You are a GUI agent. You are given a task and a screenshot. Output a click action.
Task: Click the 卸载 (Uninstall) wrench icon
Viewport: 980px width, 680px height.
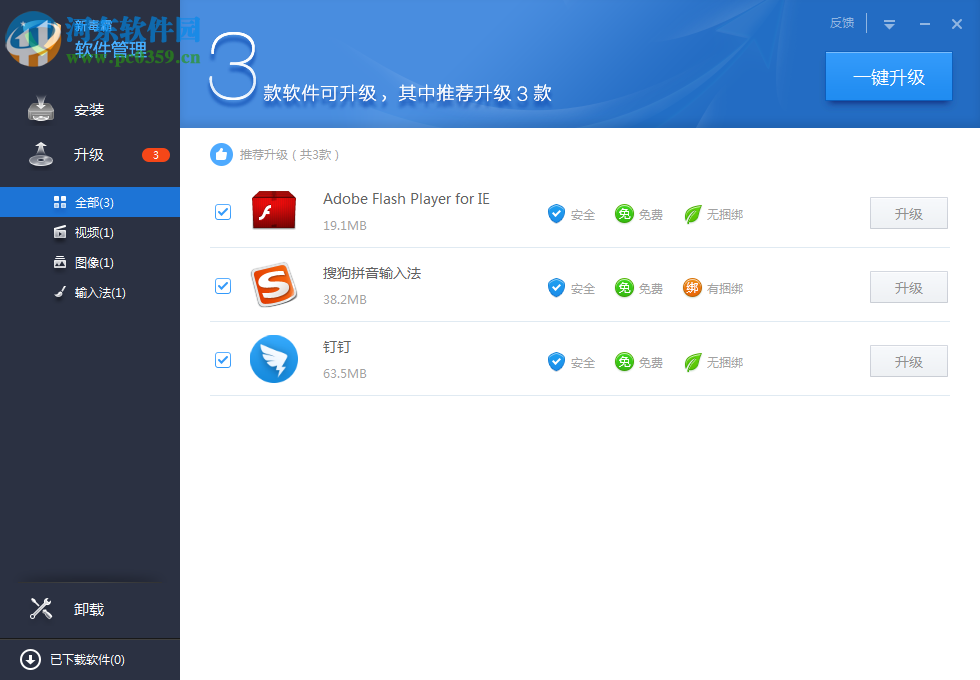click(40, 608)
